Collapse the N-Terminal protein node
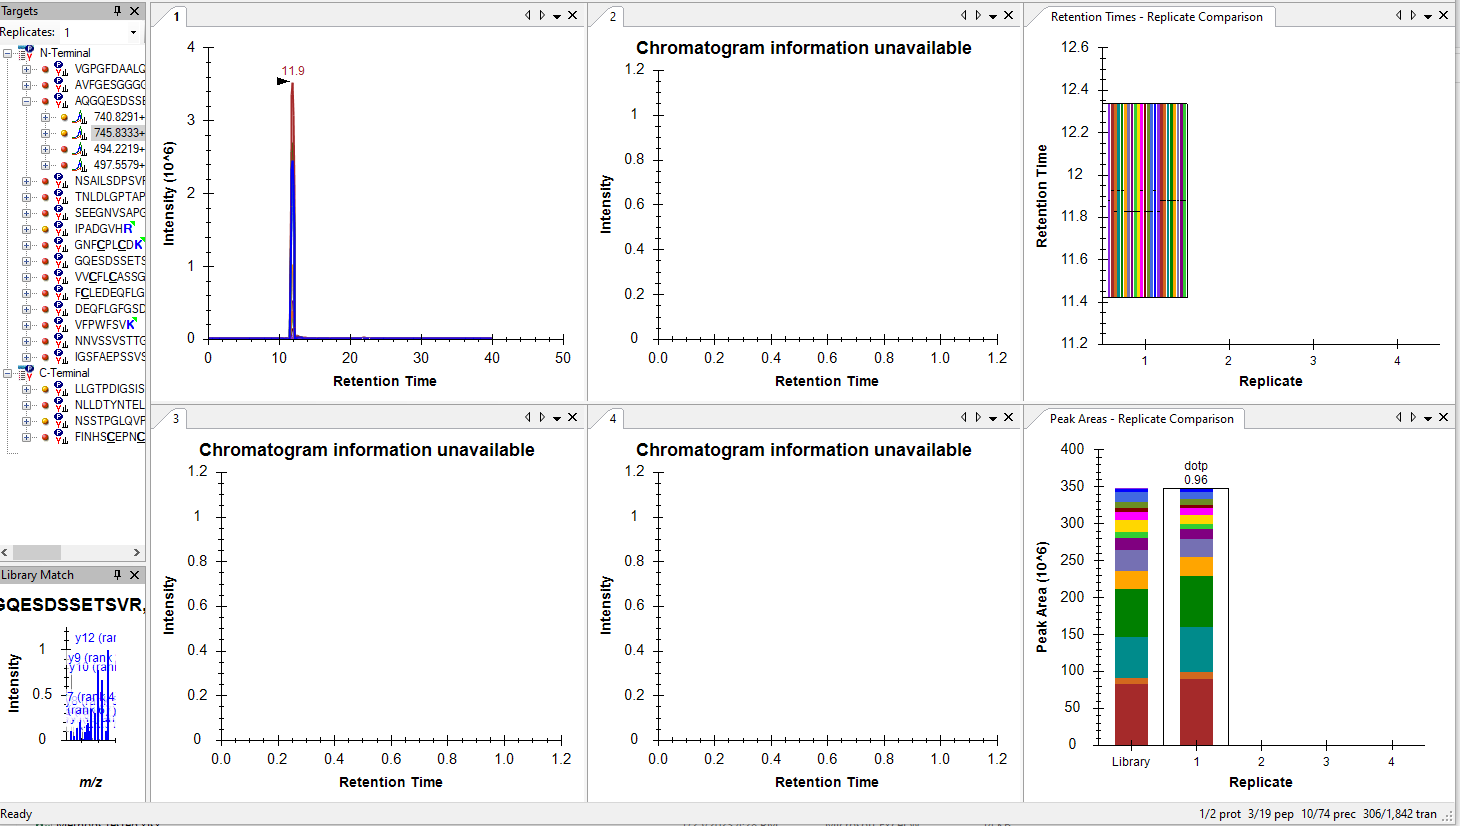Image resolution: width=1460 pixels, height=826 pixels. pos(8,53)
